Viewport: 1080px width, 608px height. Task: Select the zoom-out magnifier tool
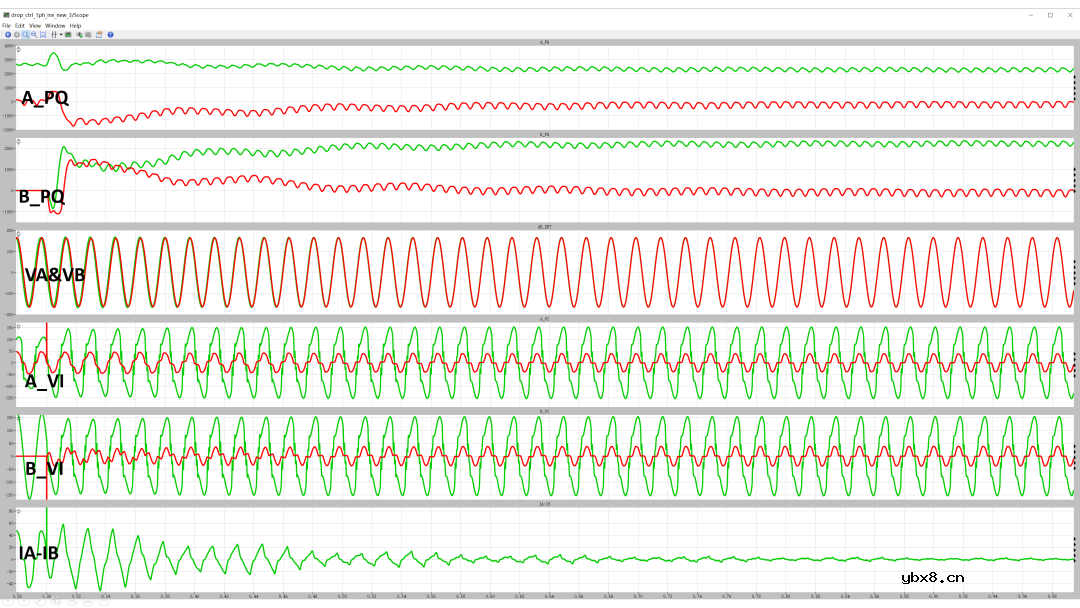[x=34, y=34]
